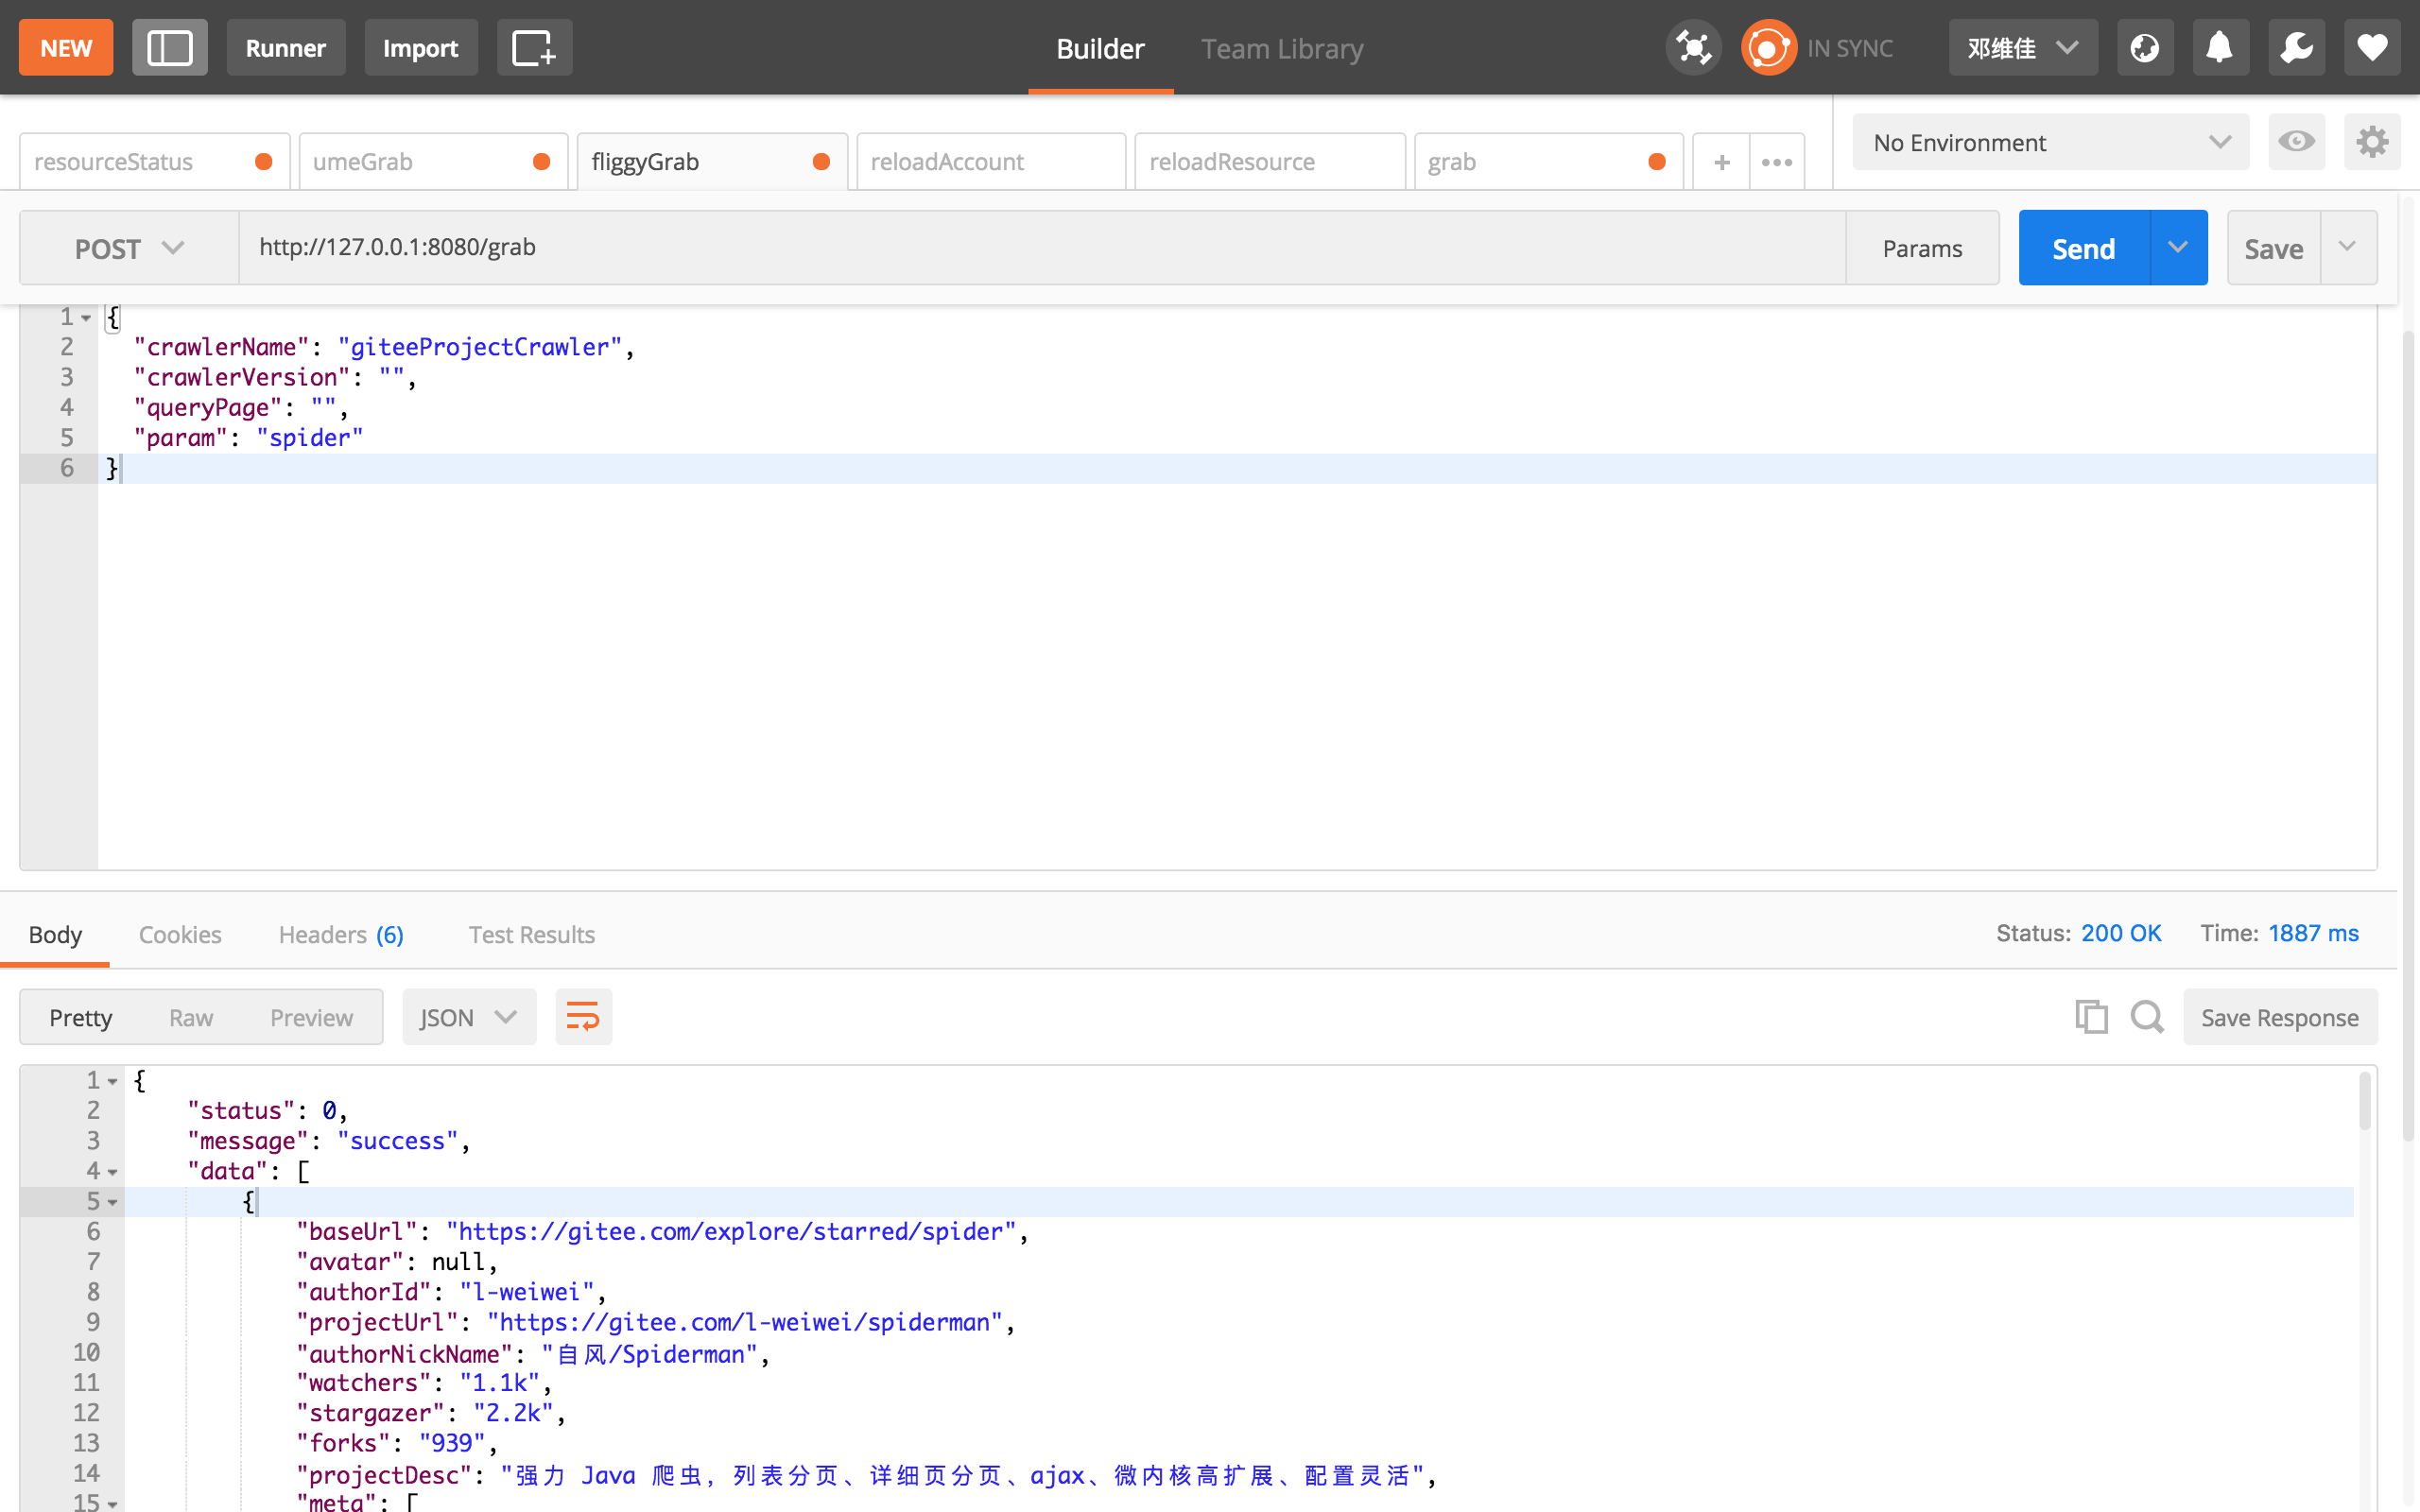Open the notifications bell
Screen dimensions: 2420x1512
(x=2219, y=47)
